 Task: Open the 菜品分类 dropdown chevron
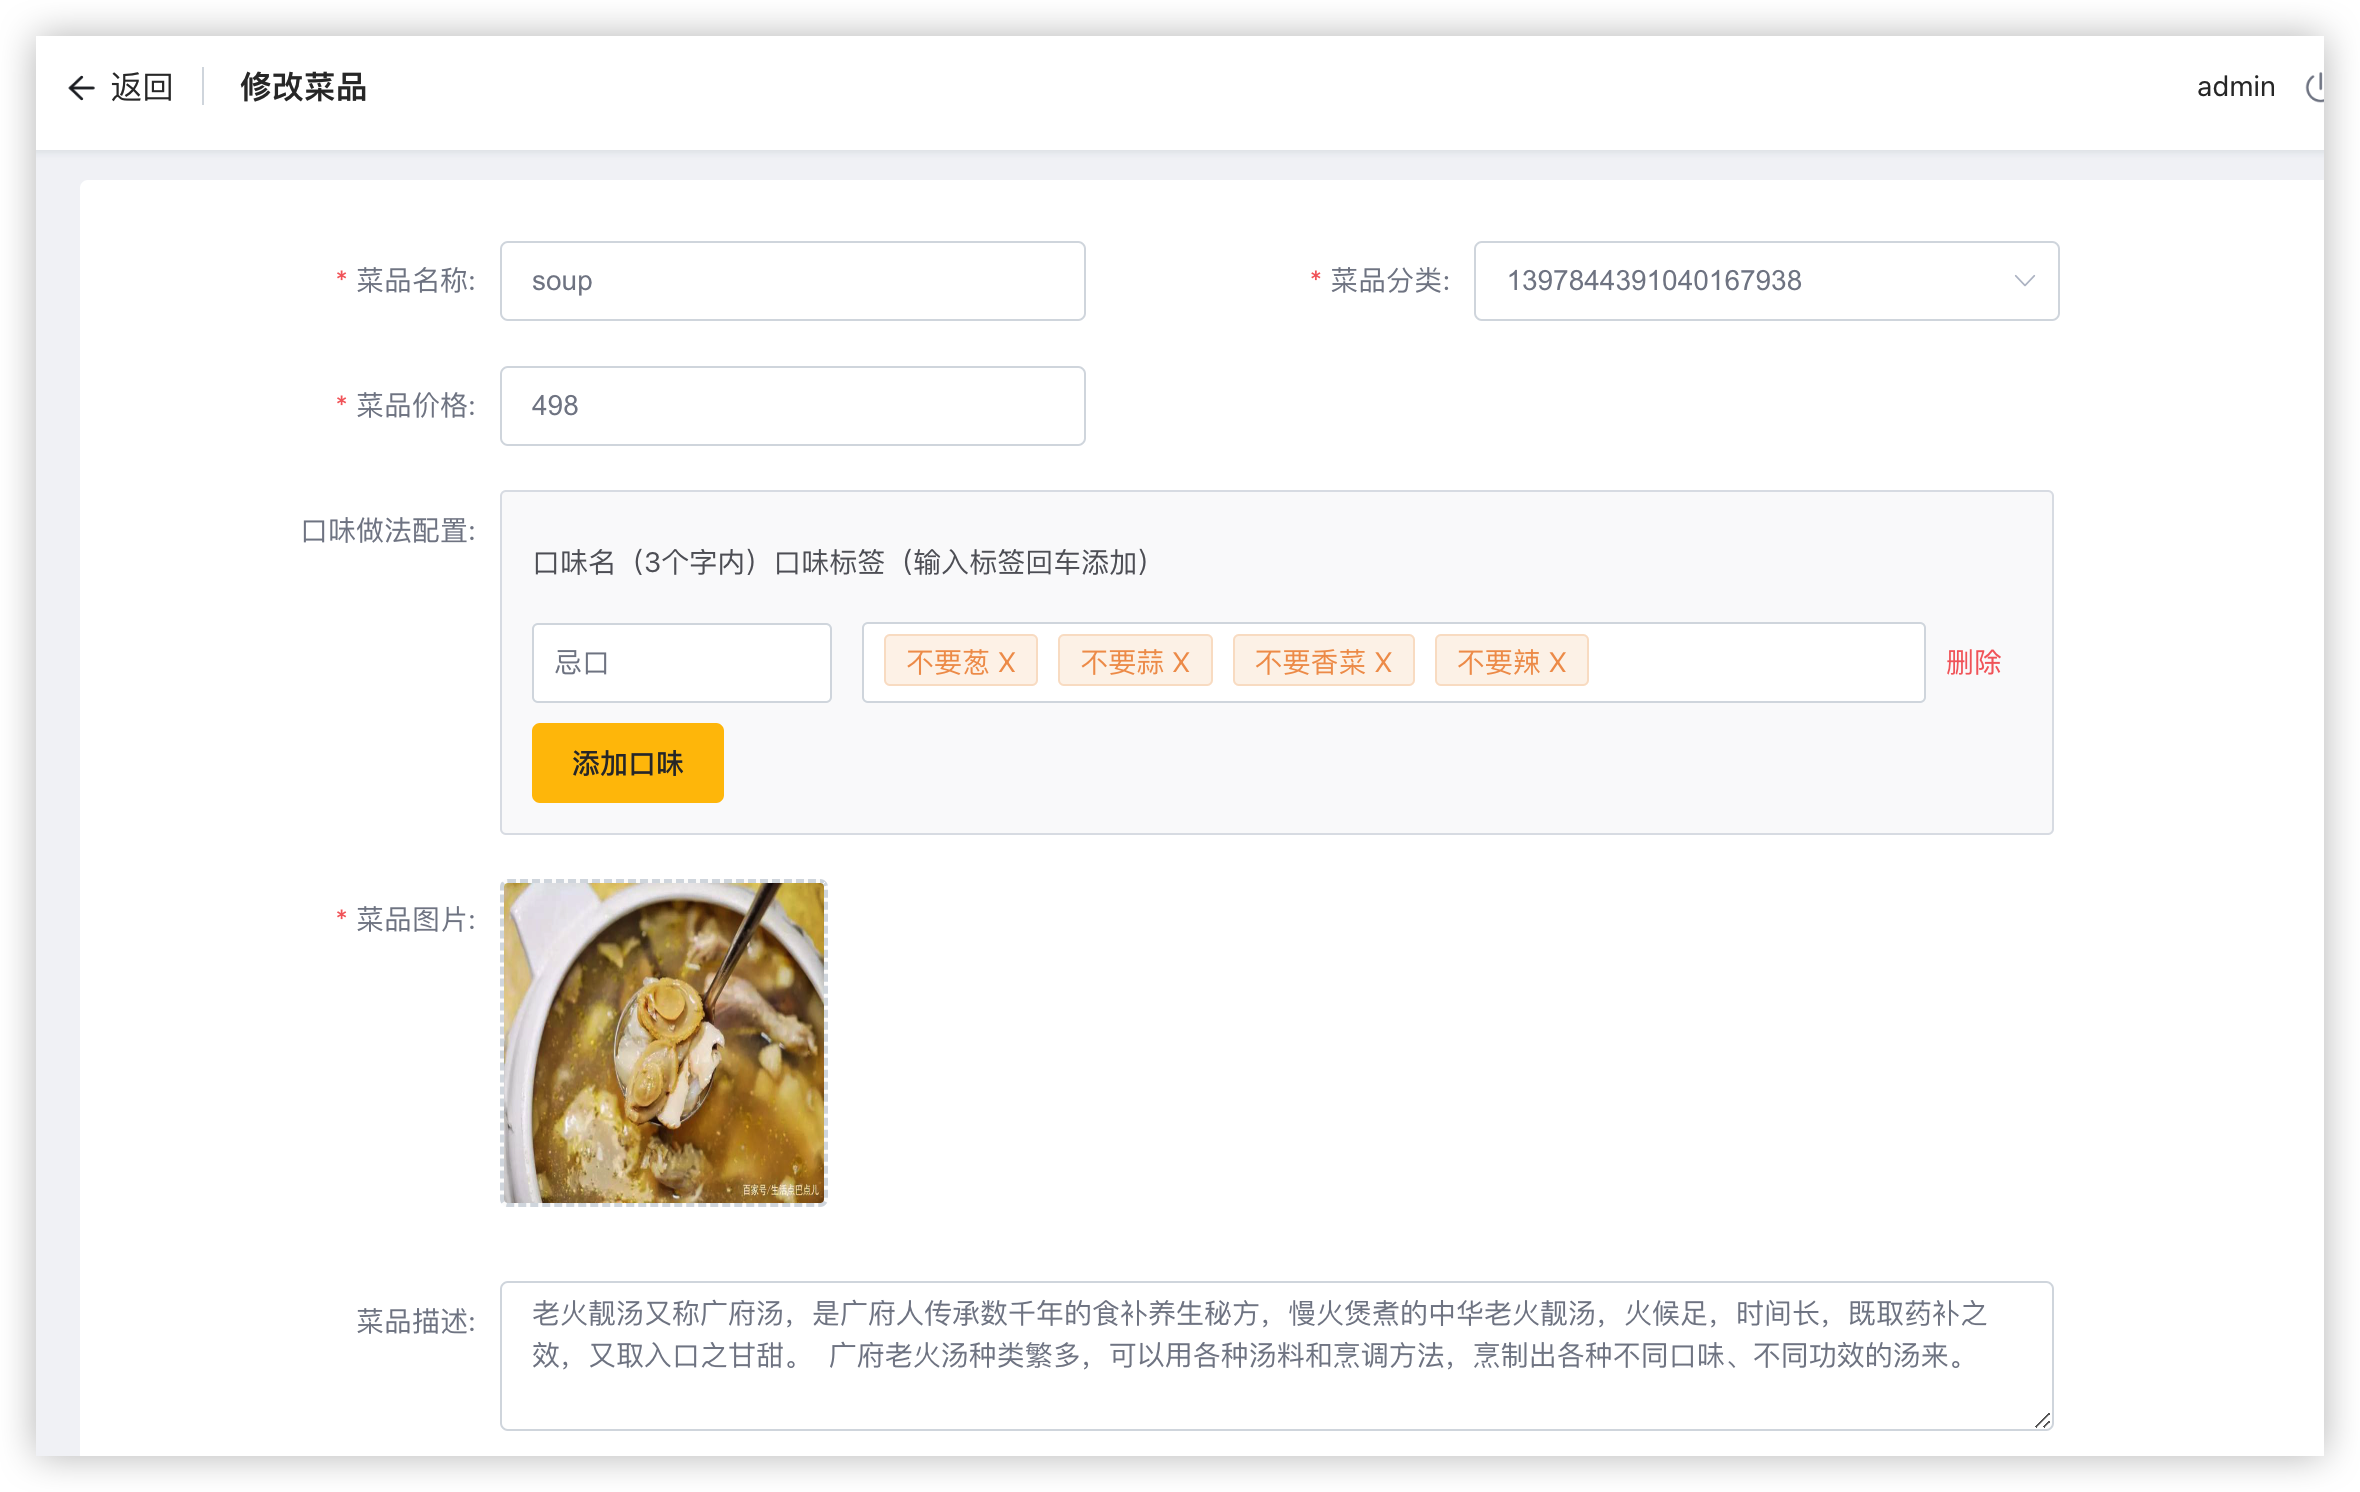point(2023,281)
